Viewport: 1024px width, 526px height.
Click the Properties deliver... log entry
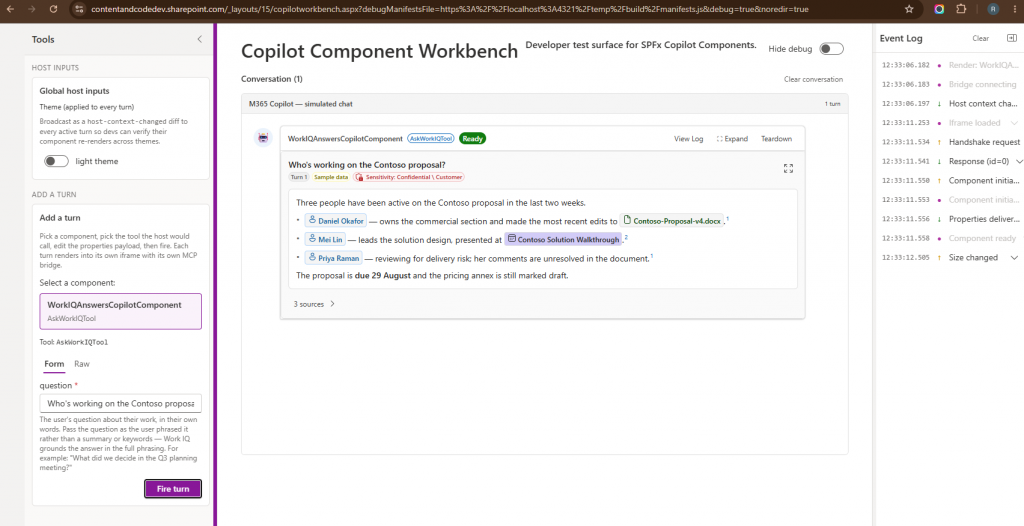[x=950, y=219]
